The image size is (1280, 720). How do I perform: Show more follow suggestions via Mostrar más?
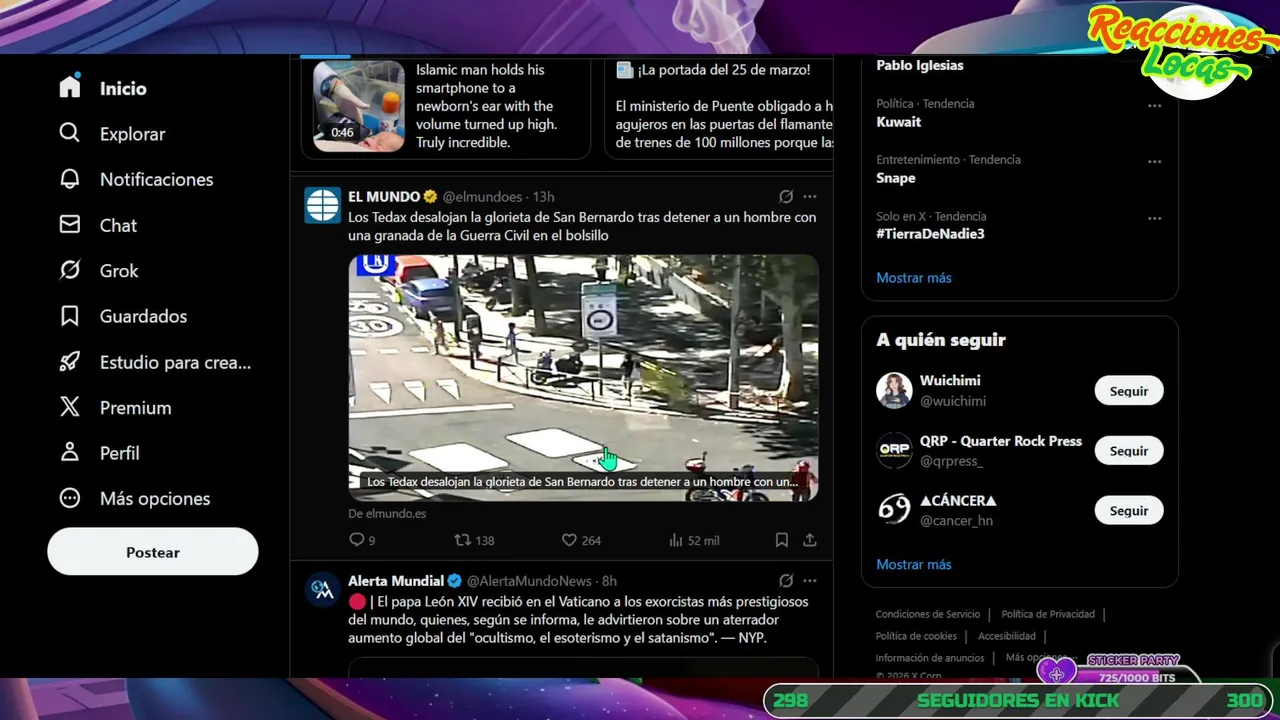pos(914,564)
